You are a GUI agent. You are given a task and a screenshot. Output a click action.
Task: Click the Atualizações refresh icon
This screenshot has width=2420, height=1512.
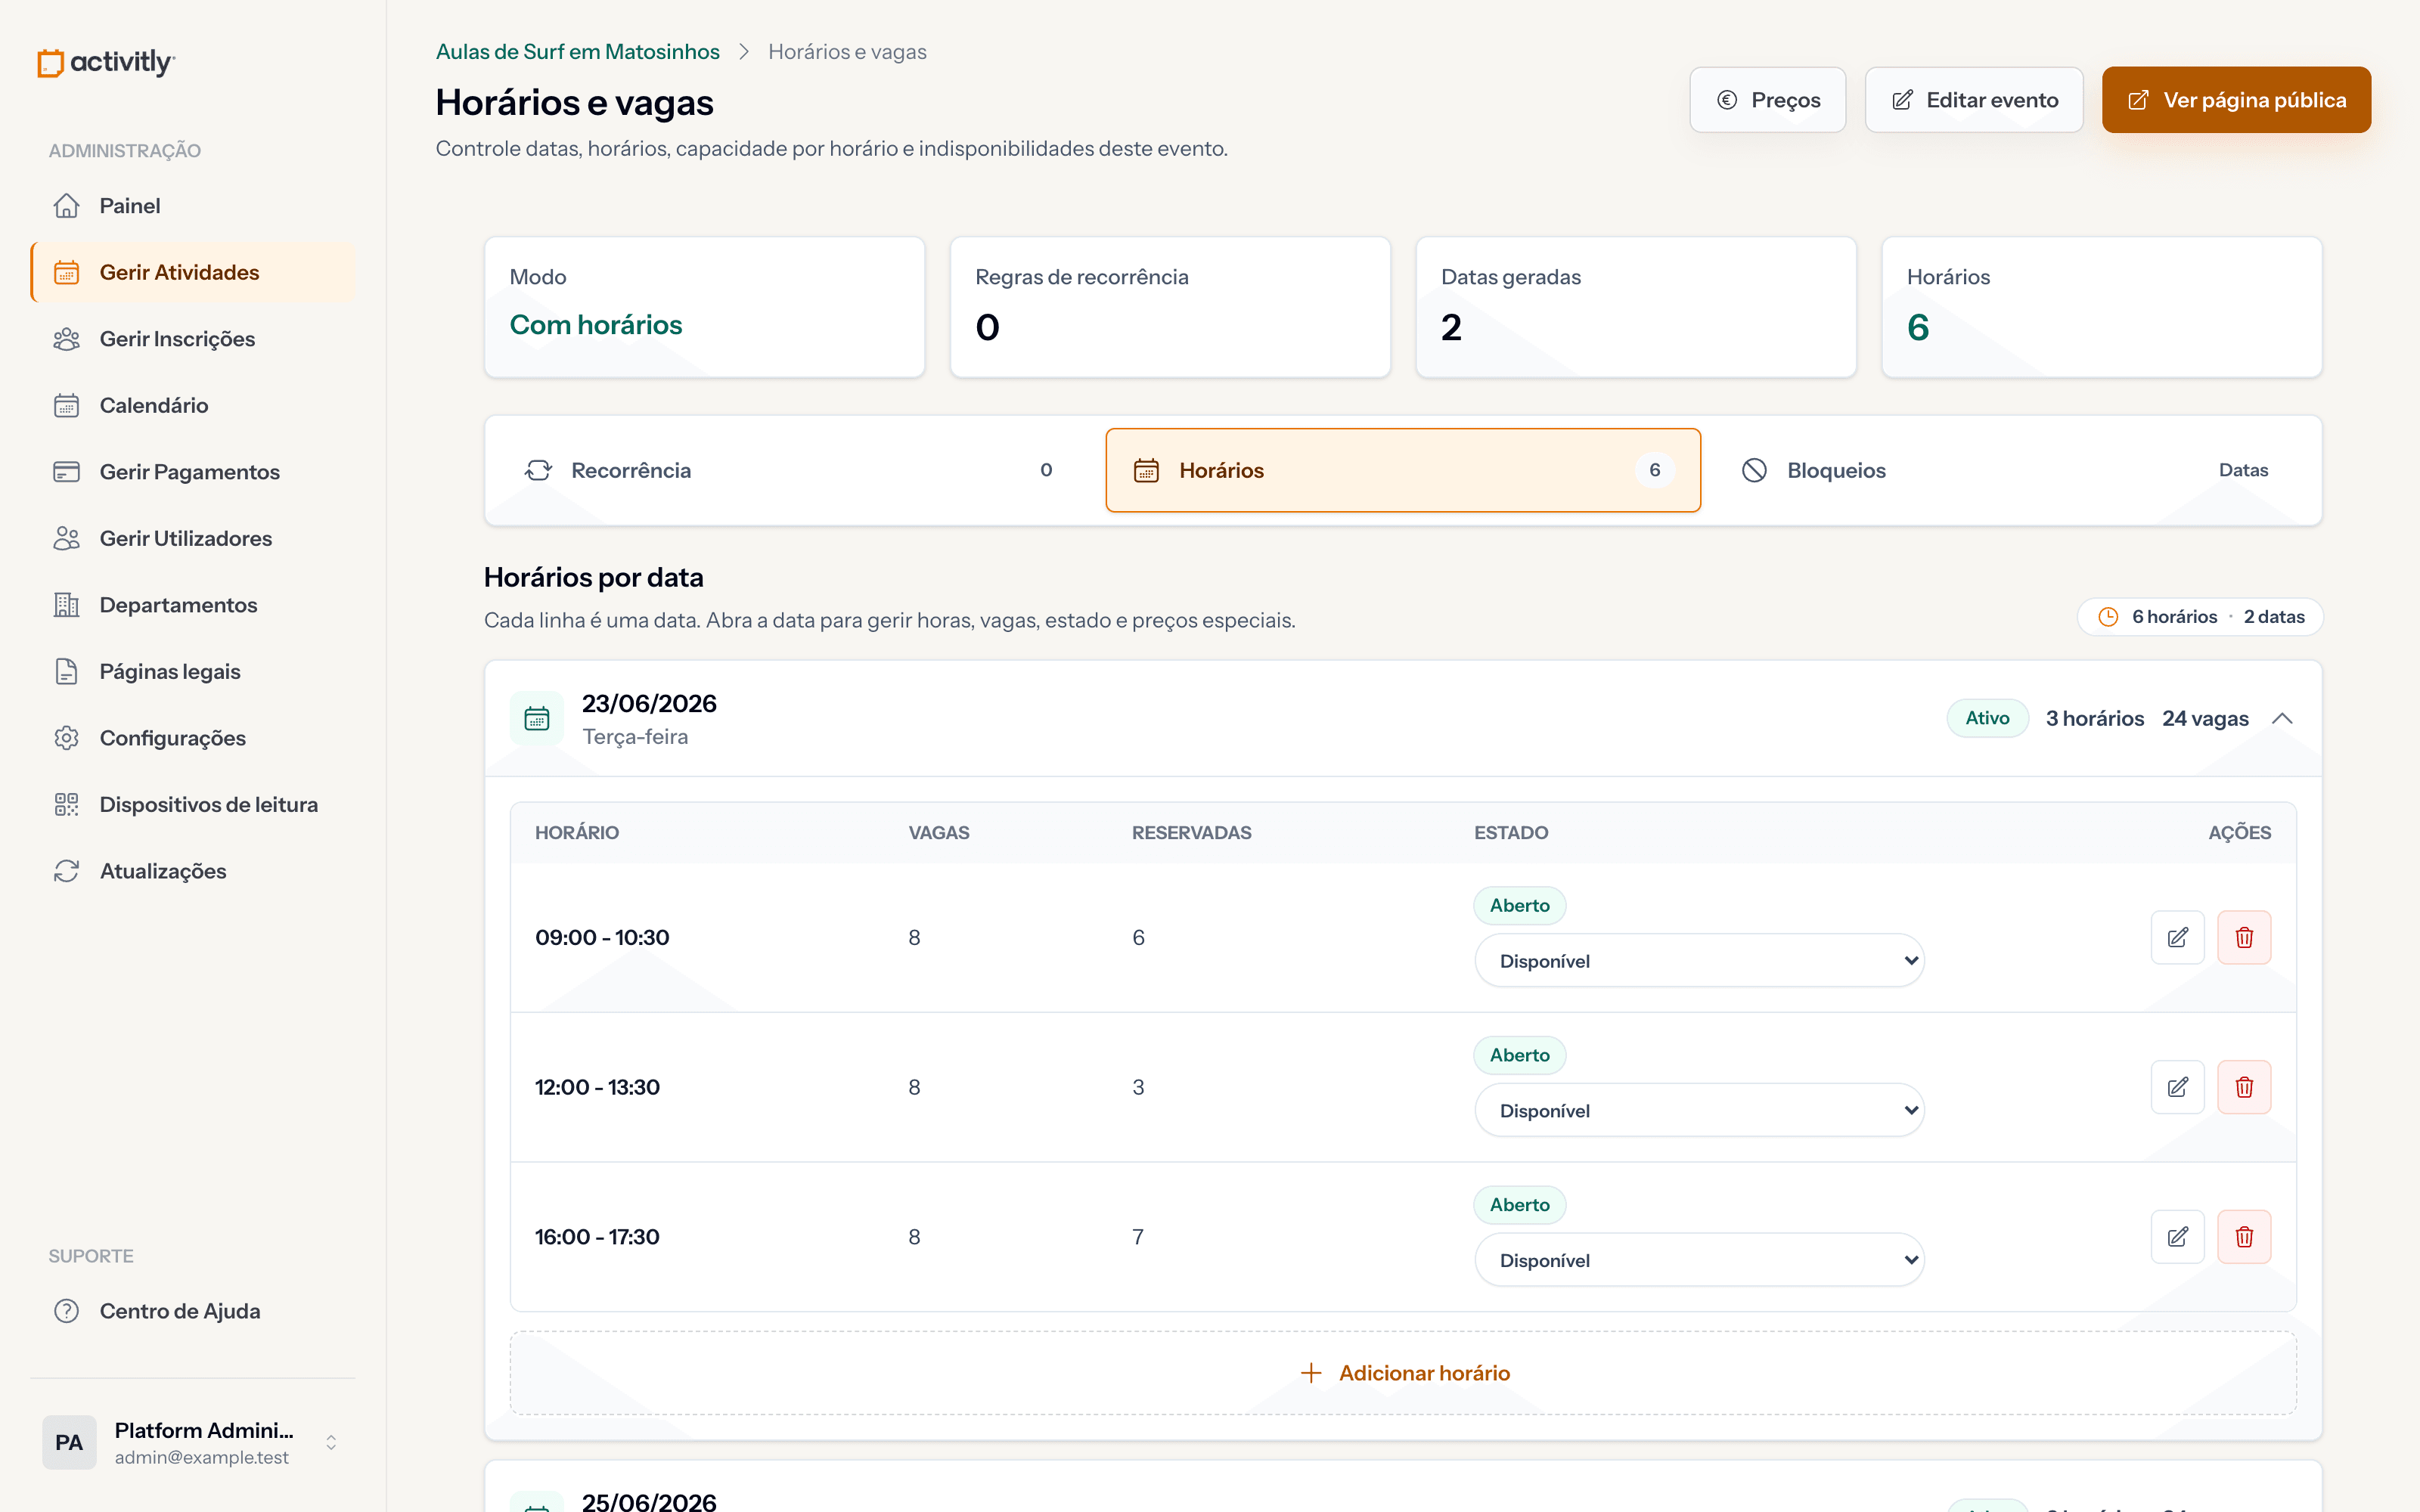tap(66, 871)
